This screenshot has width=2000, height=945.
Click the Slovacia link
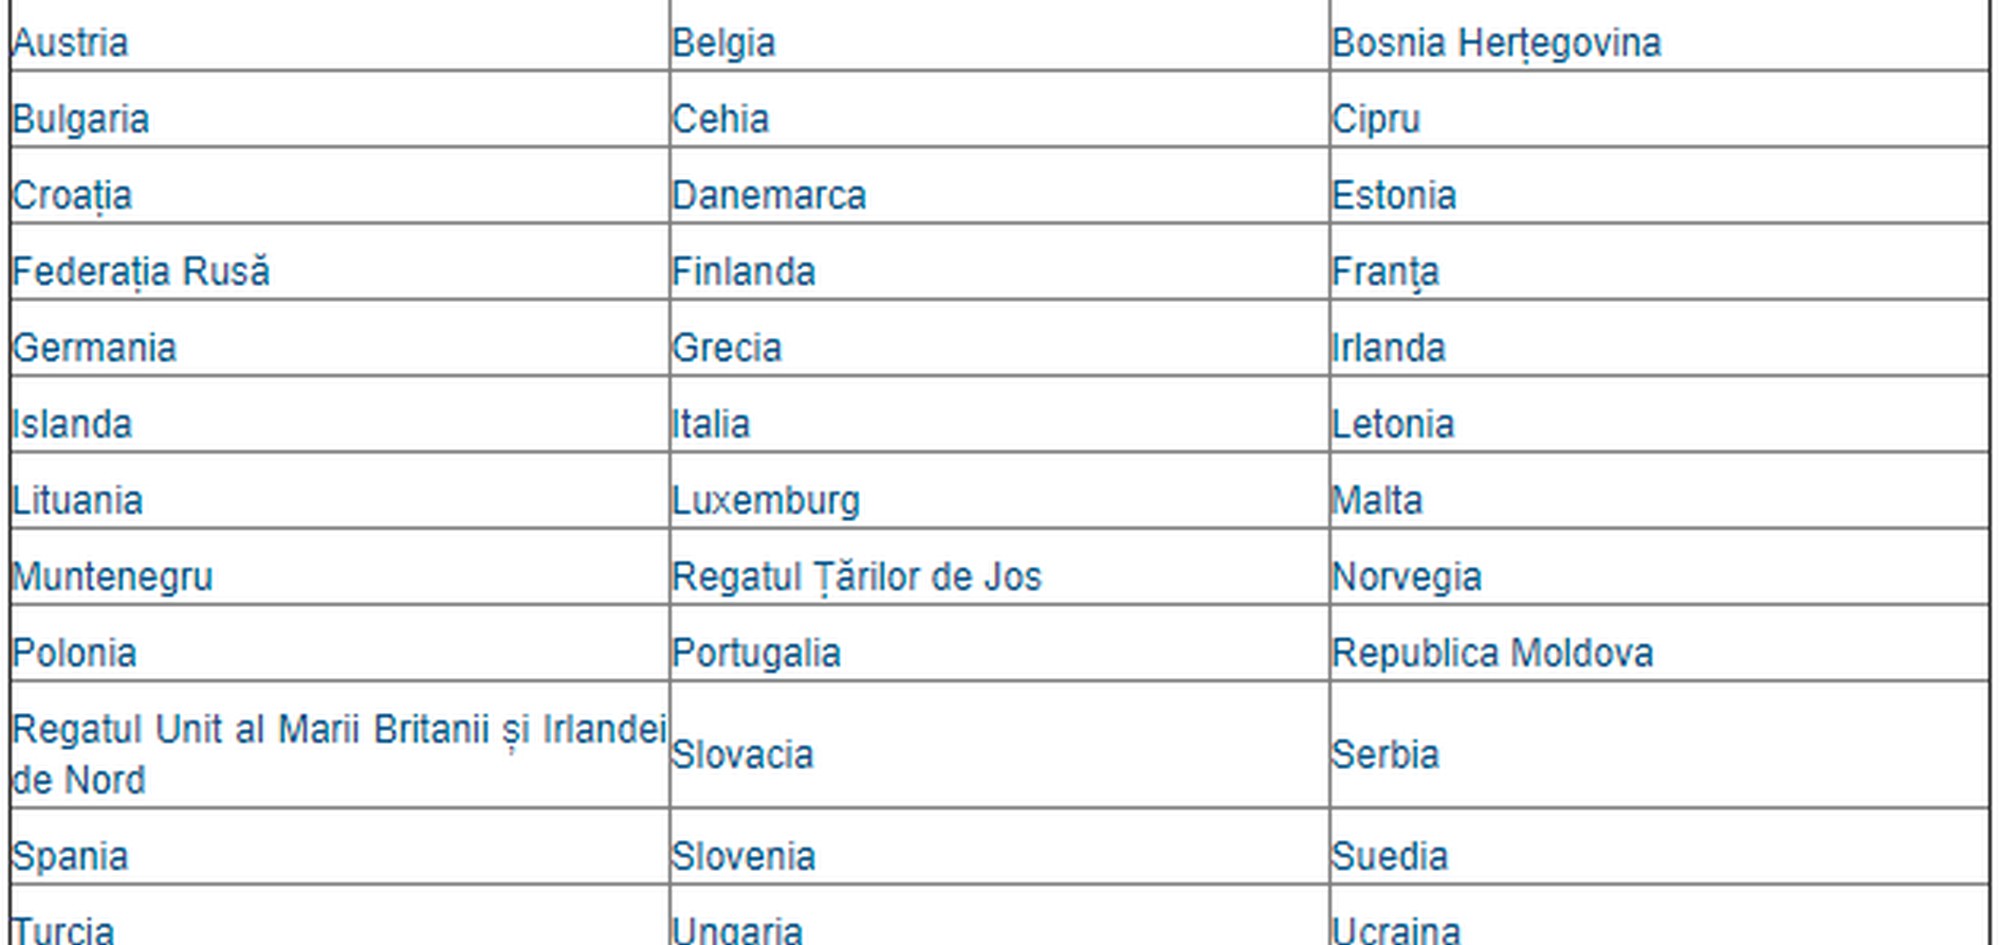point(741,755)
